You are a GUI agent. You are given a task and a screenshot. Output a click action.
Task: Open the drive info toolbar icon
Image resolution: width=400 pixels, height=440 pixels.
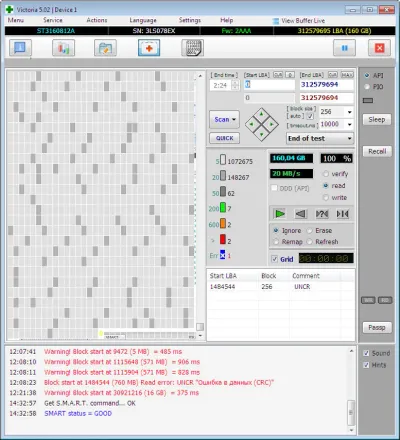click(20, 48)
